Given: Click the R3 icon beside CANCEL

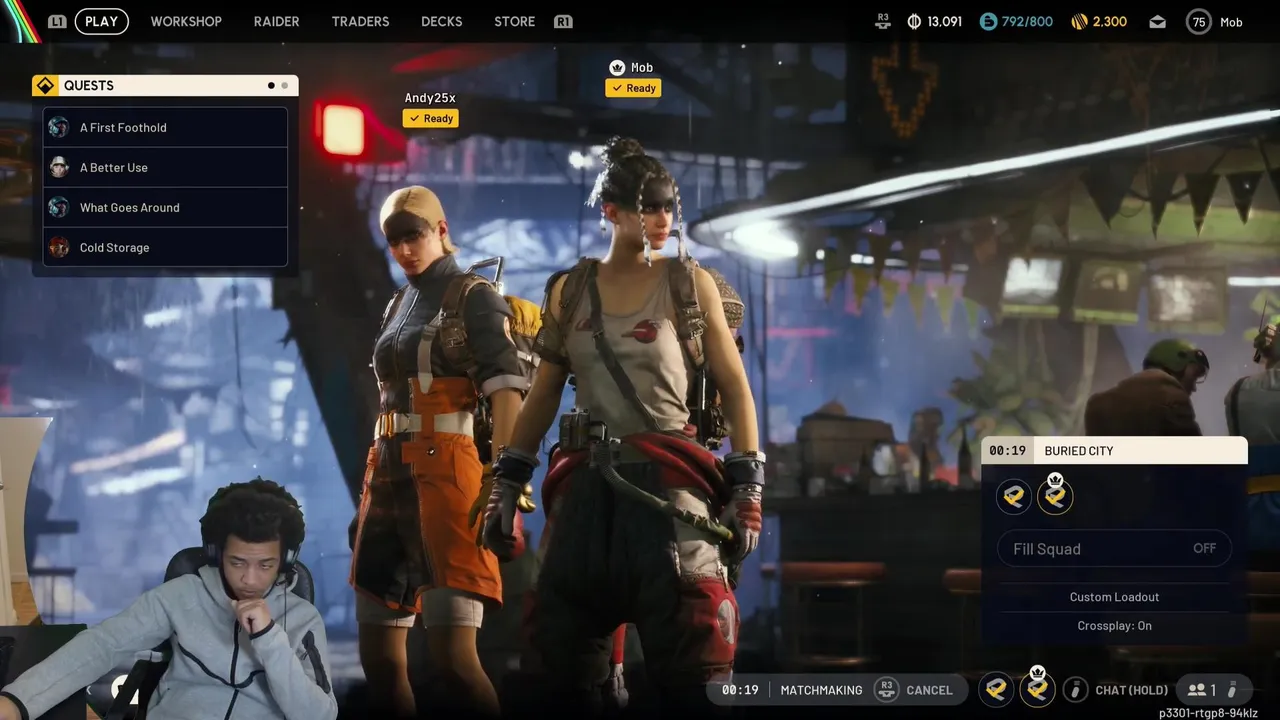Looking at the screenshot, I should click(886, 689).
